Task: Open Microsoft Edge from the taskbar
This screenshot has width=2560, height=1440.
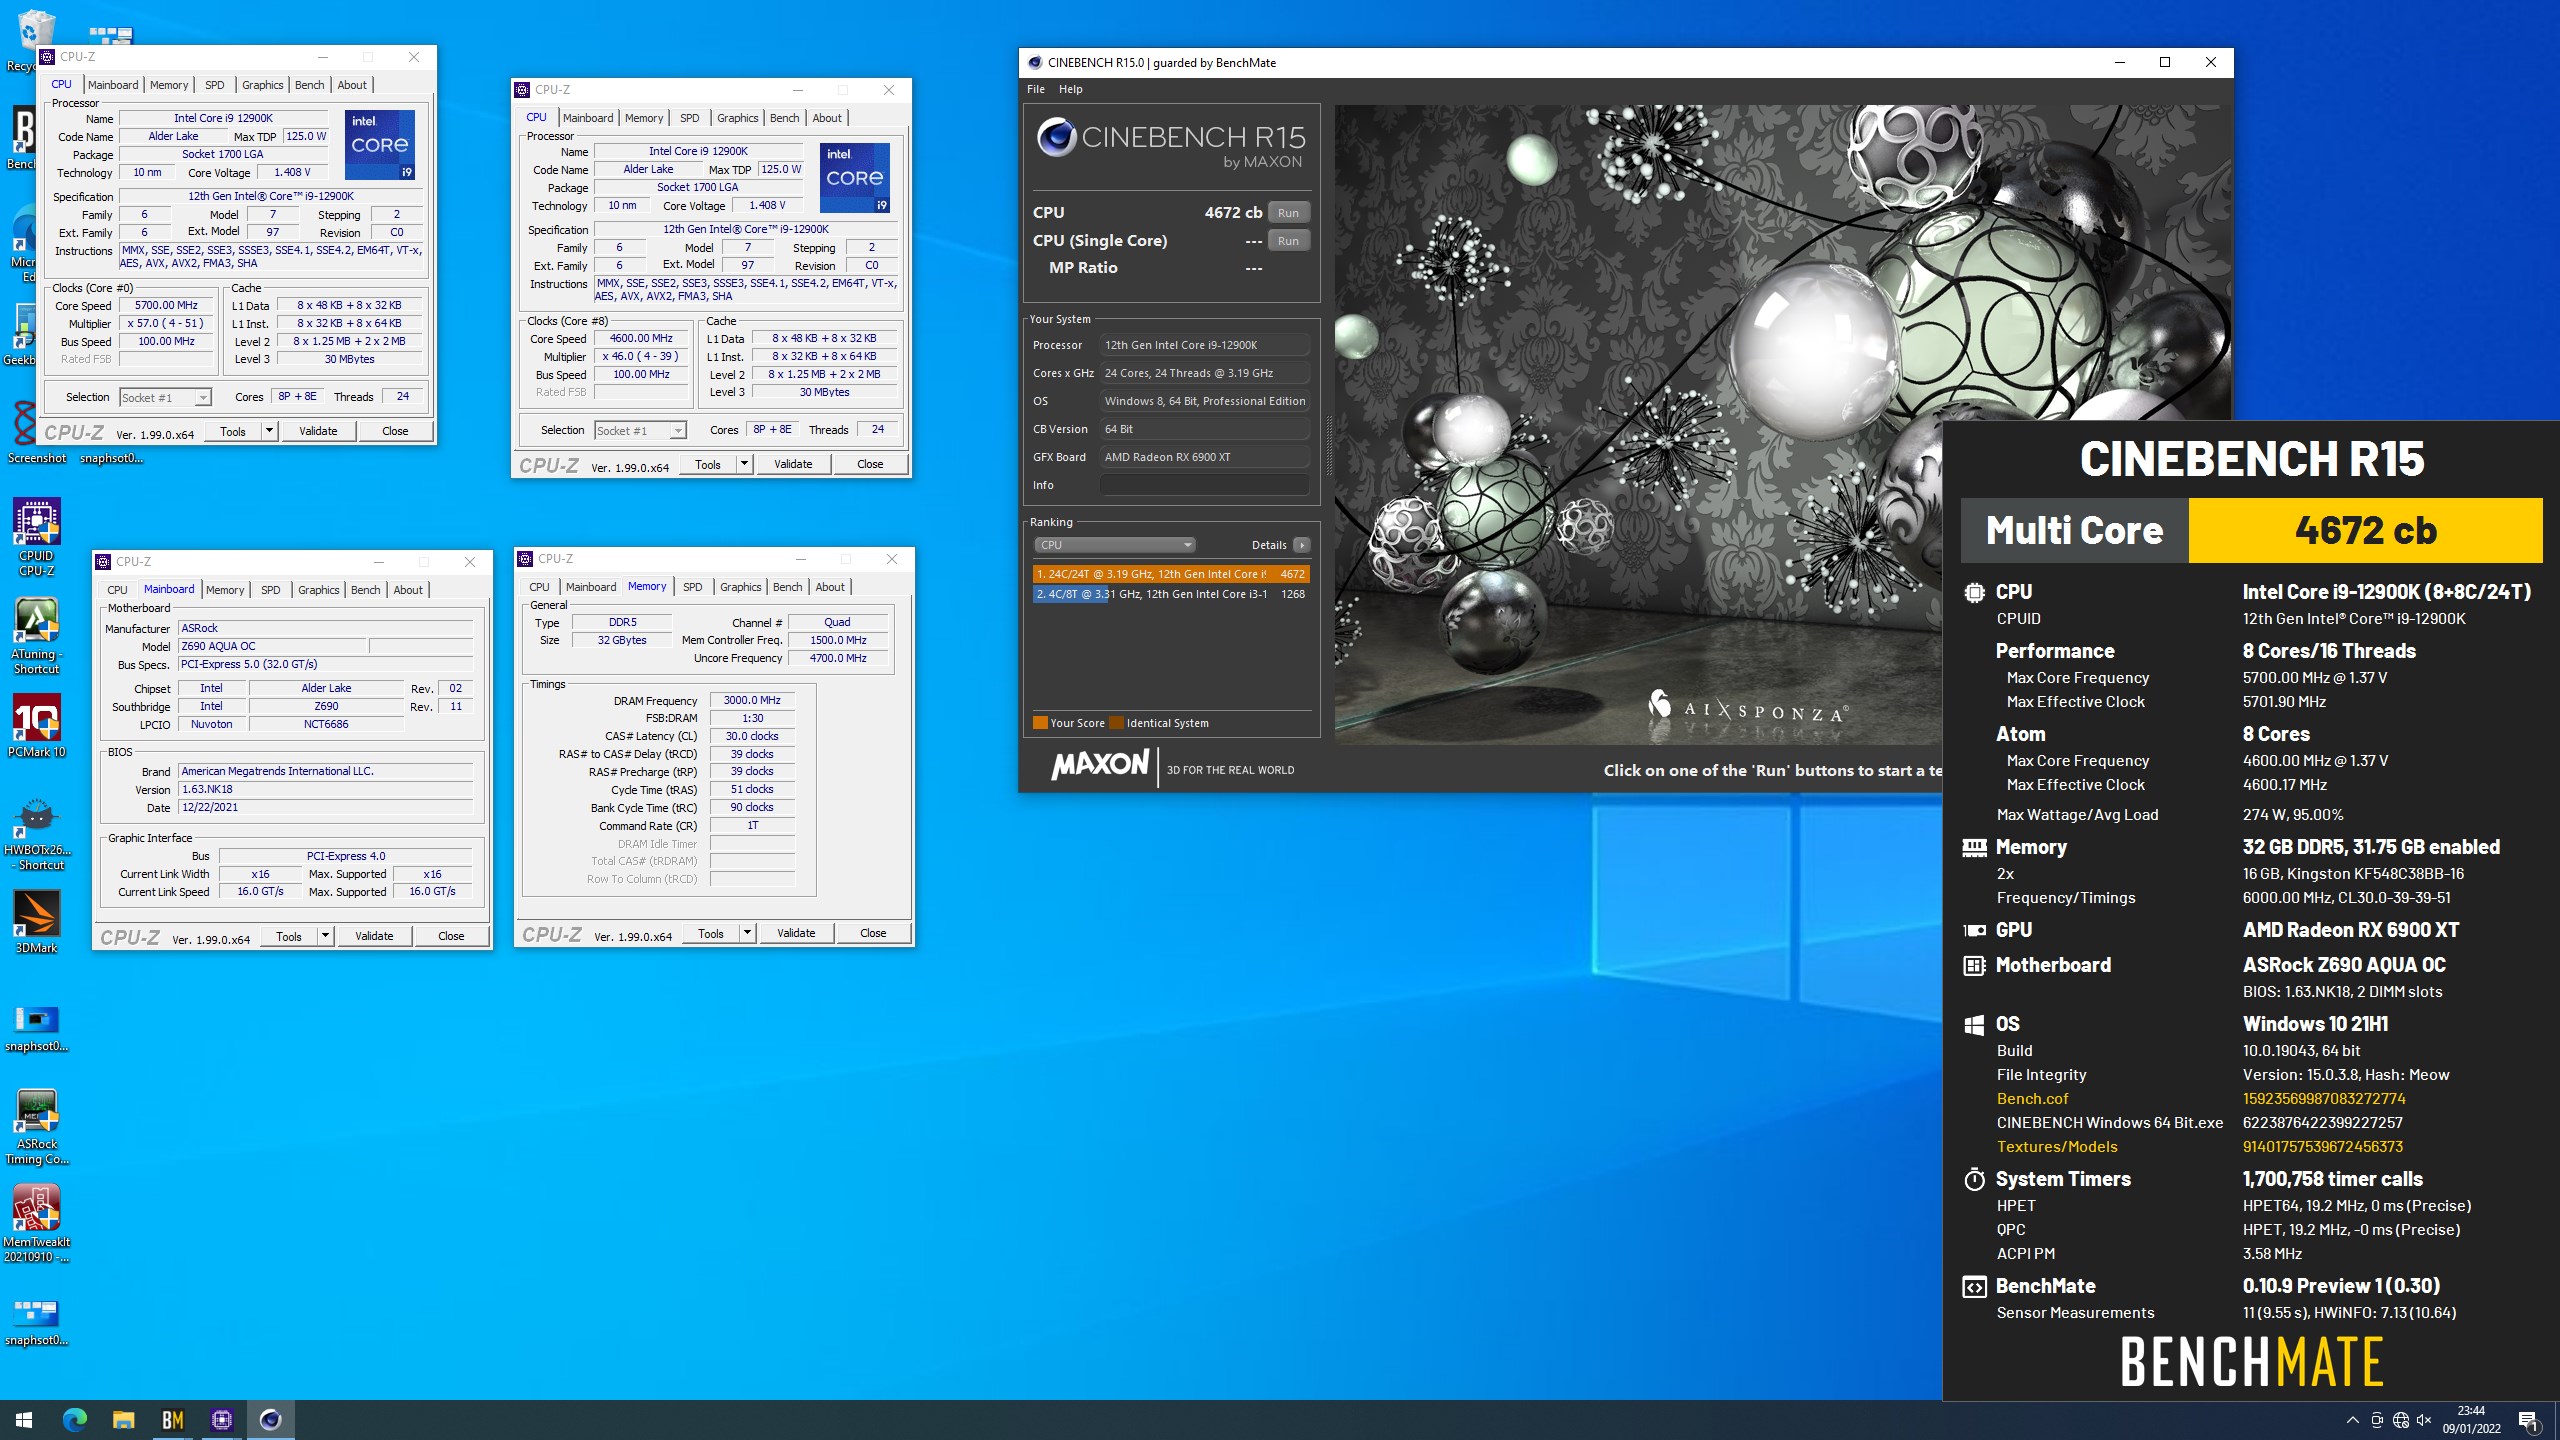Action: point(74,1420)
